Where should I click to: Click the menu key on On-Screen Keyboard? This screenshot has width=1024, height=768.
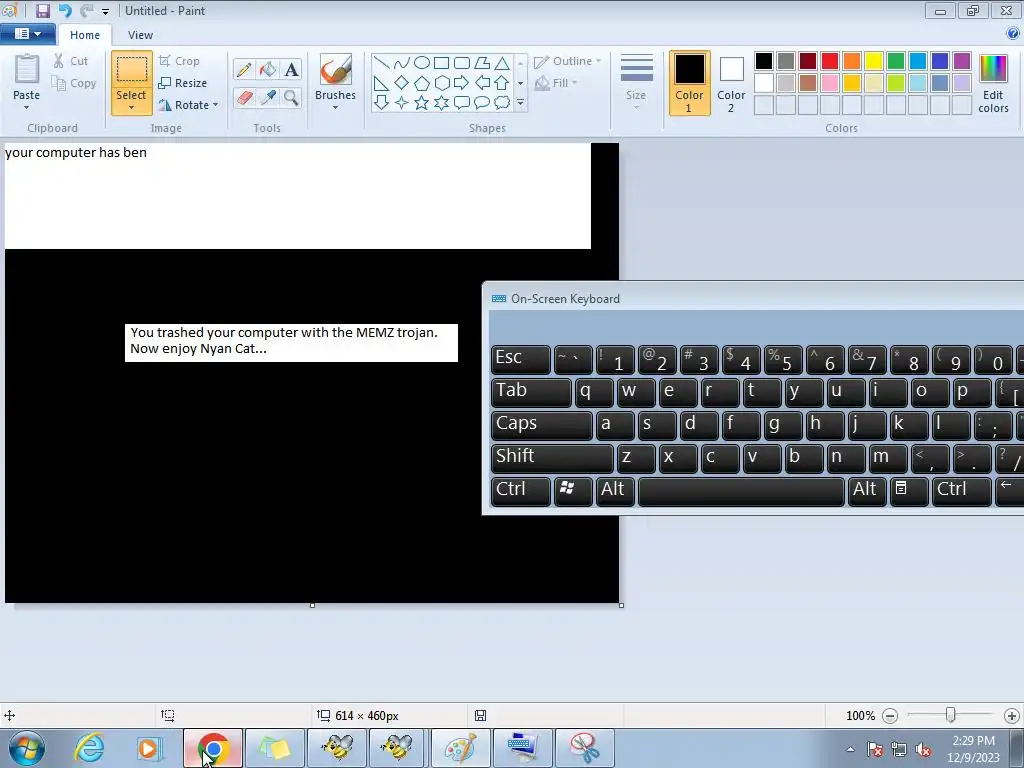click(x=908, y=491)
